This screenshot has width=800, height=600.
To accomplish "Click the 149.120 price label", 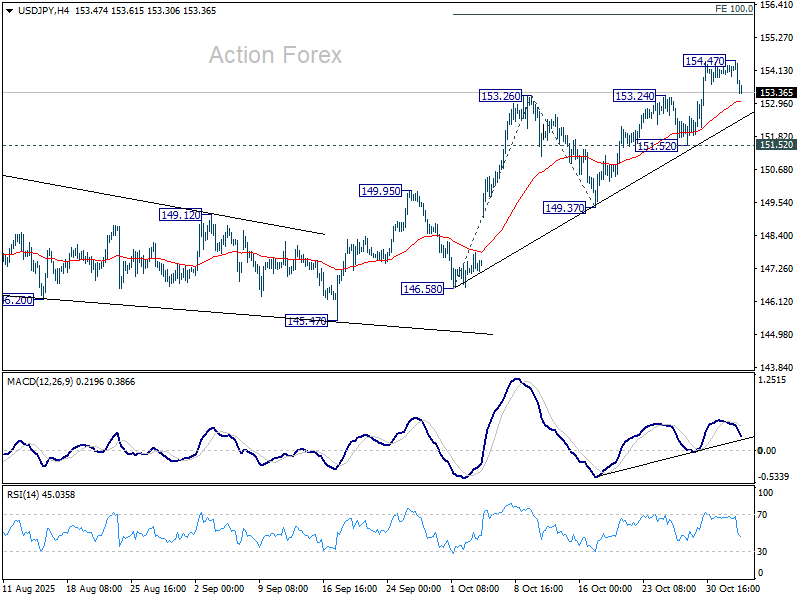I will click(181, 214).
